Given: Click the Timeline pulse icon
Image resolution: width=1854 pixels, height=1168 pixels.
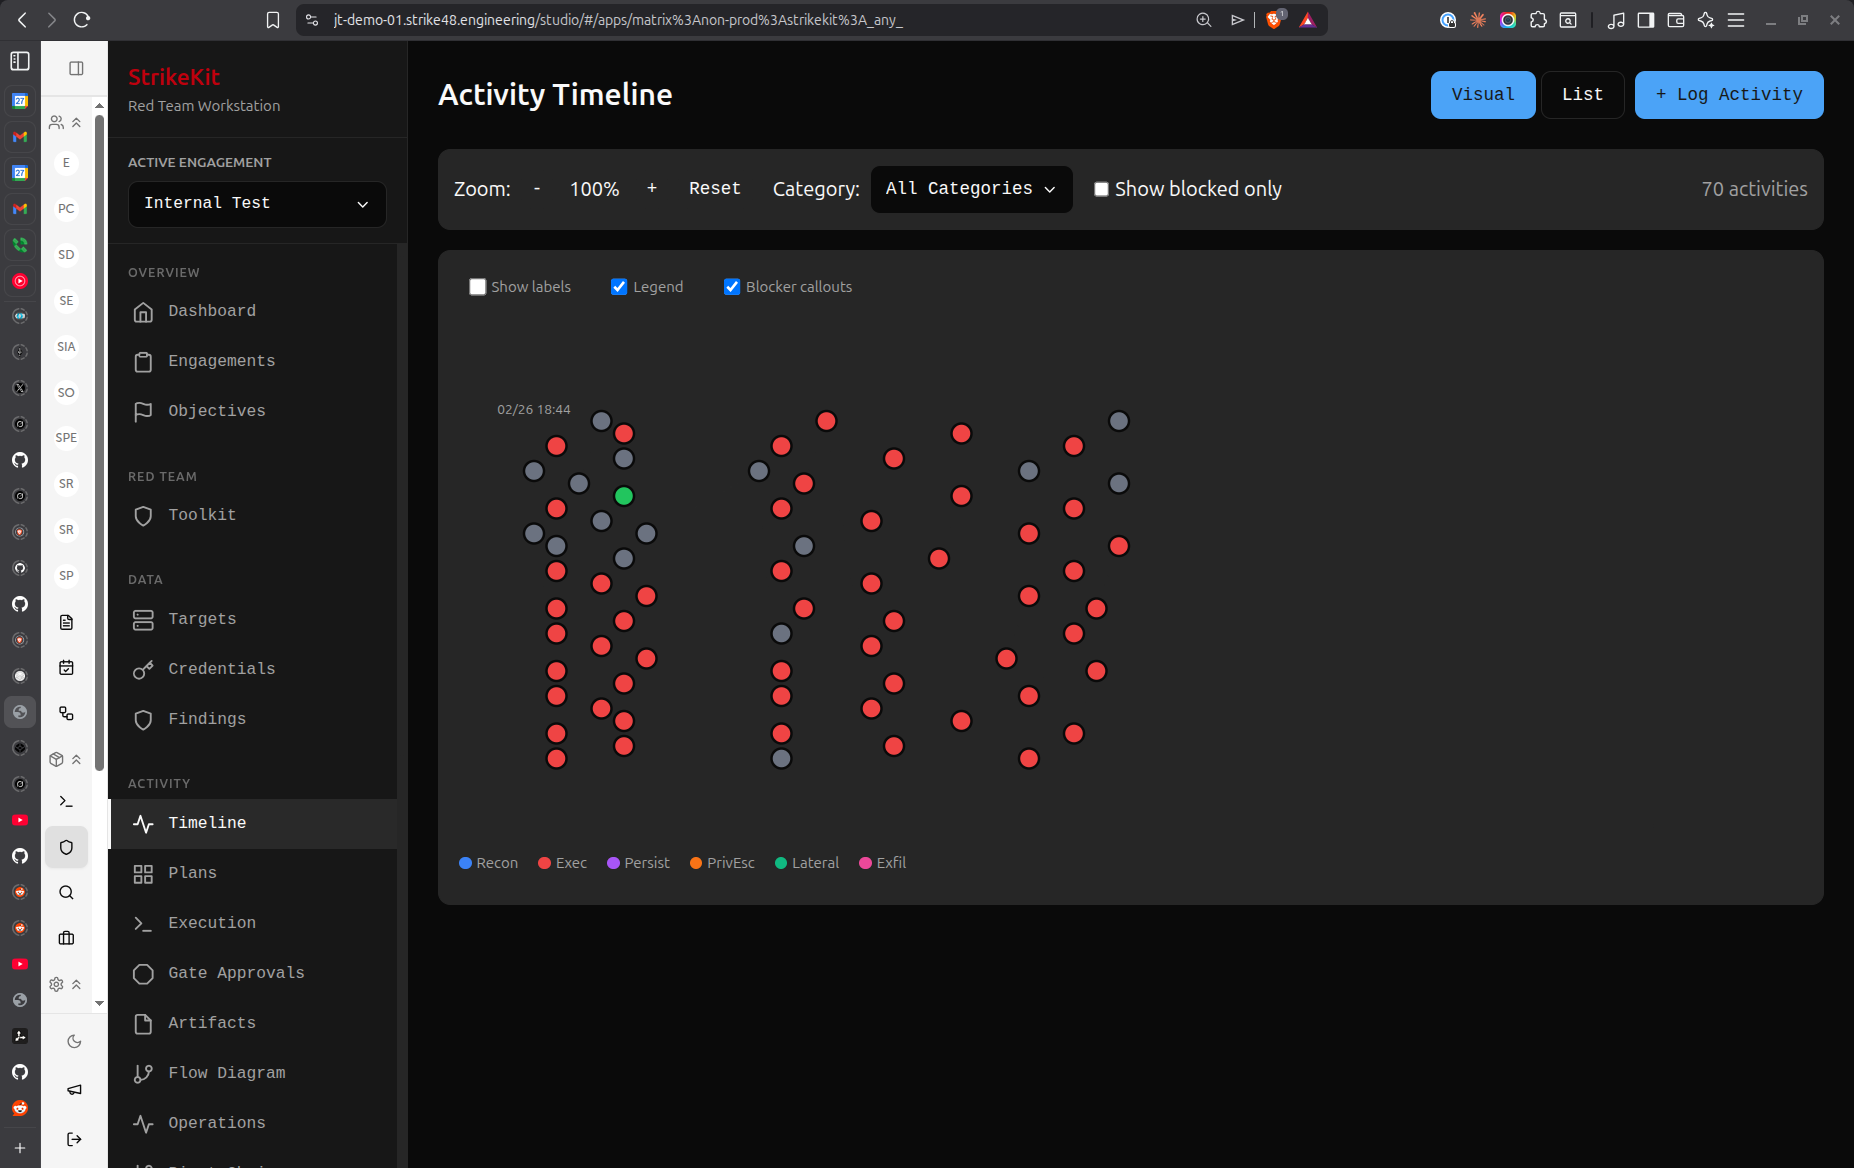Looking at the screenshot, I should coord(143,824).
